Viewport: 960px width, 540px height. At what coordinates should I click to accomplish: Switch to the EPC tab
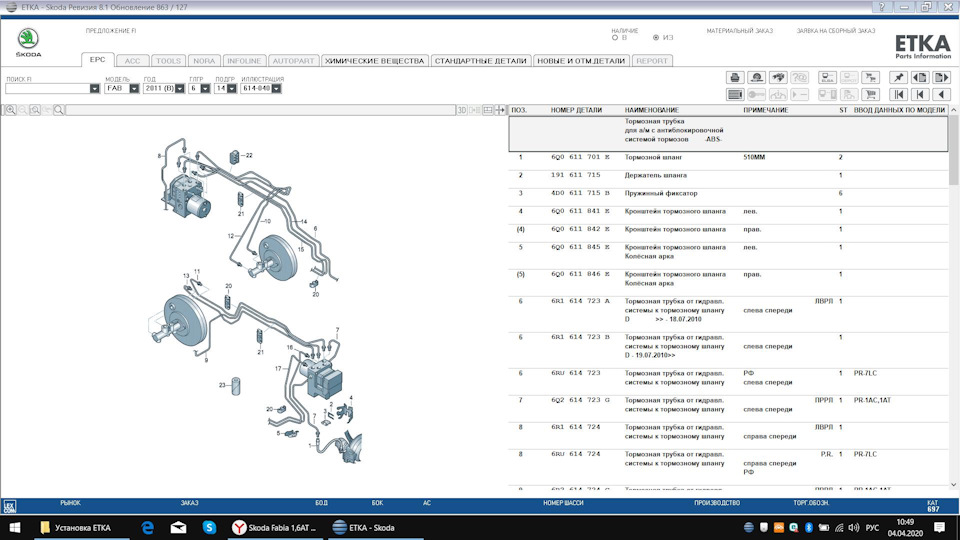[97, 60]
